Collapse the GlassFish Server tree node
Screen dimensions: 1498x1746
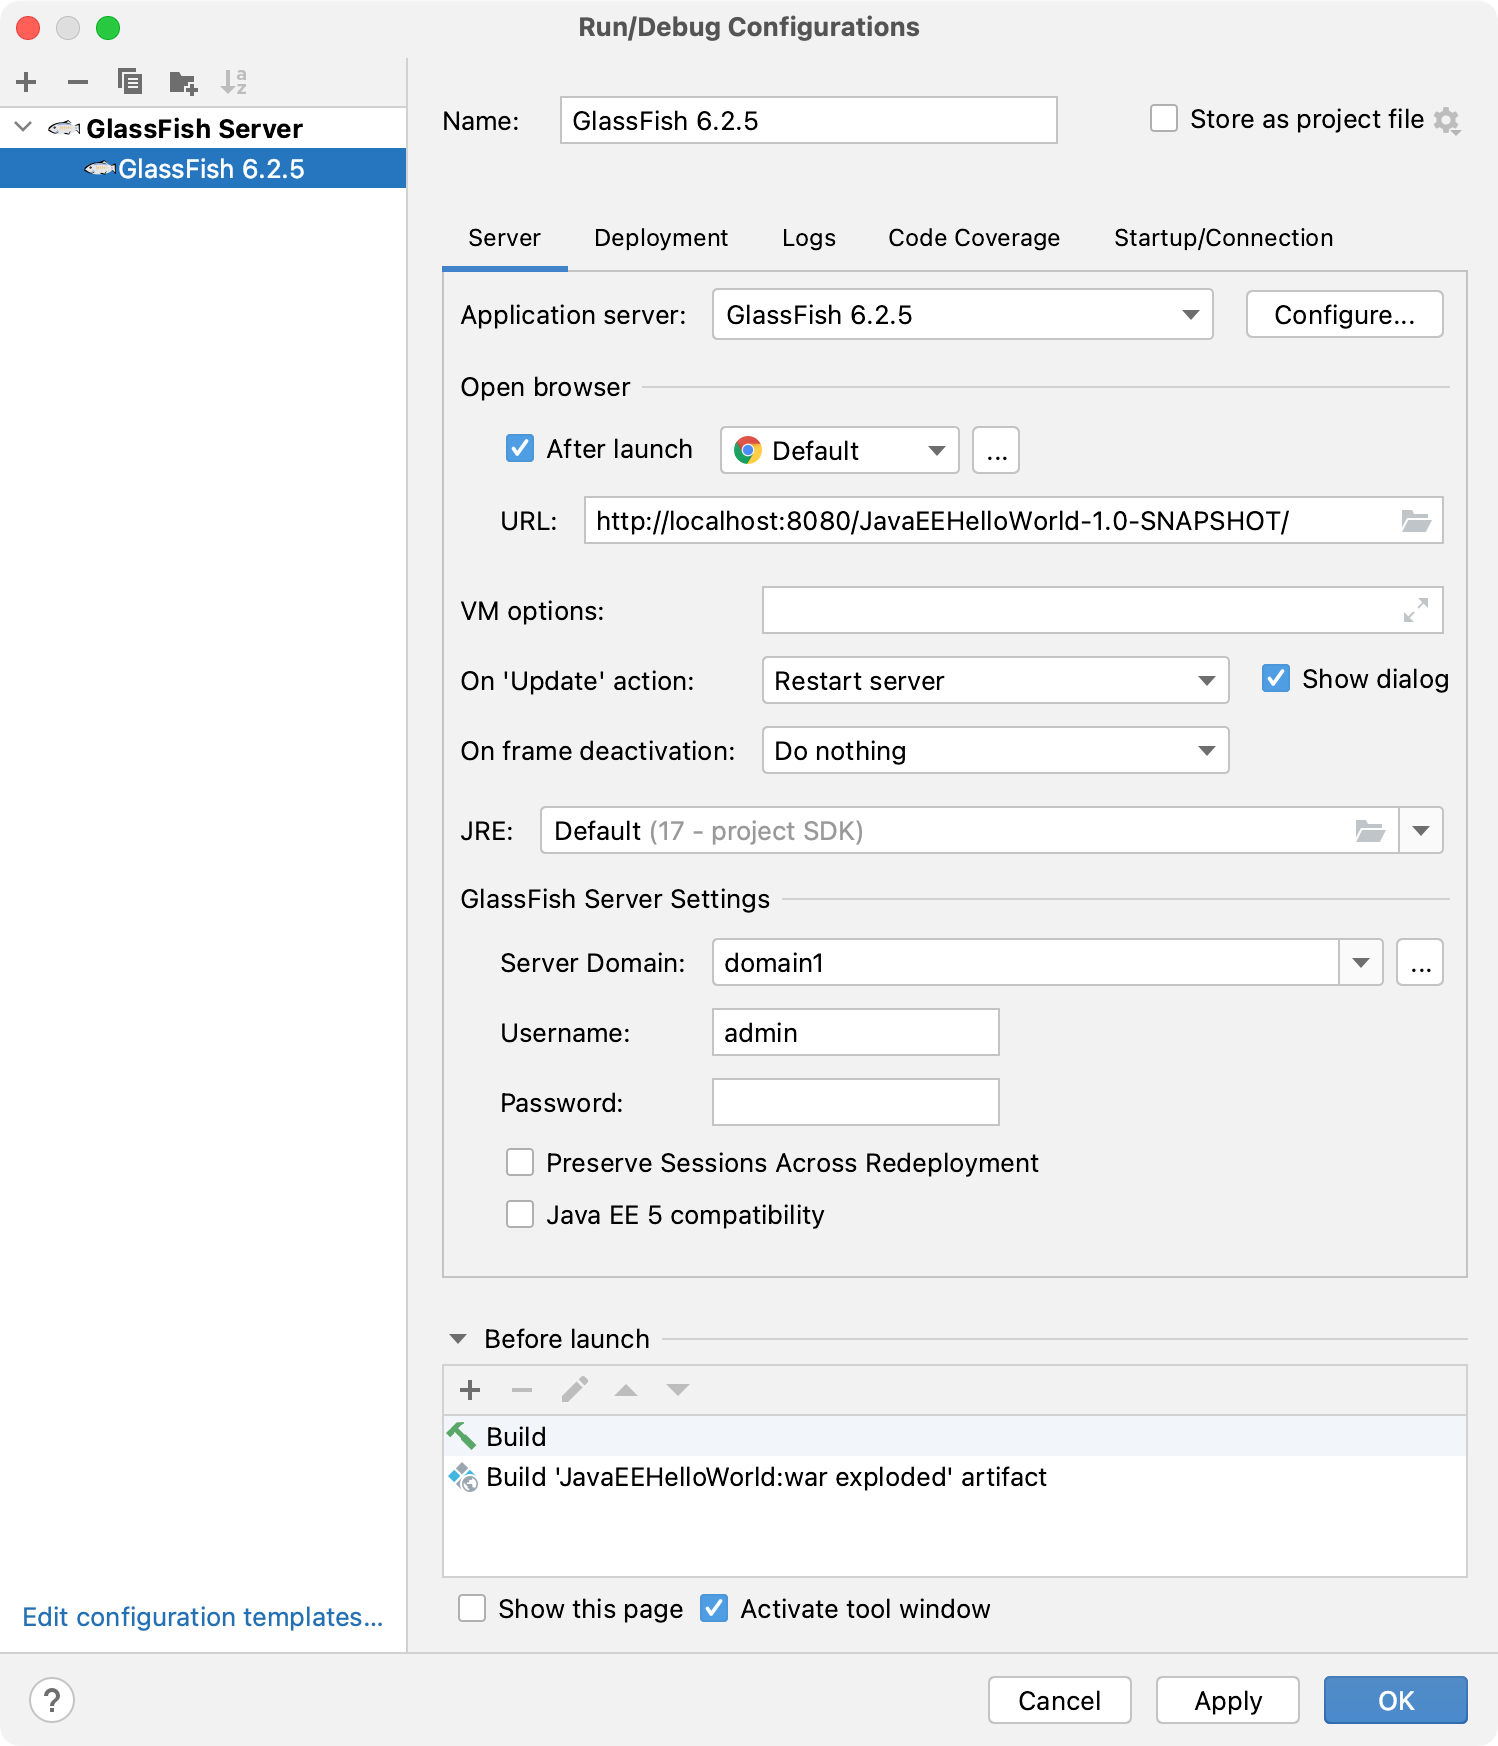24,128
